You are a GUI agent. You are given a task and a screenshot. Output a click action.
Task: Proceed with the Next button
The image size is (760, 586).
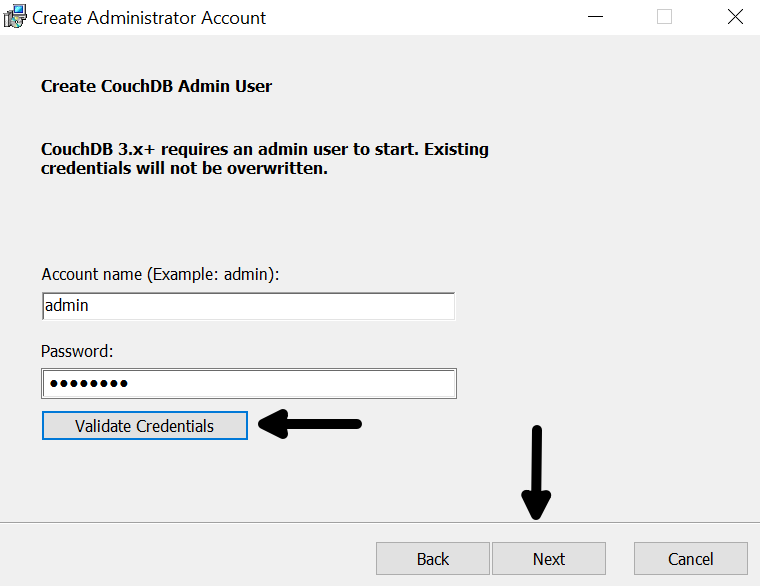coord(549,559)
